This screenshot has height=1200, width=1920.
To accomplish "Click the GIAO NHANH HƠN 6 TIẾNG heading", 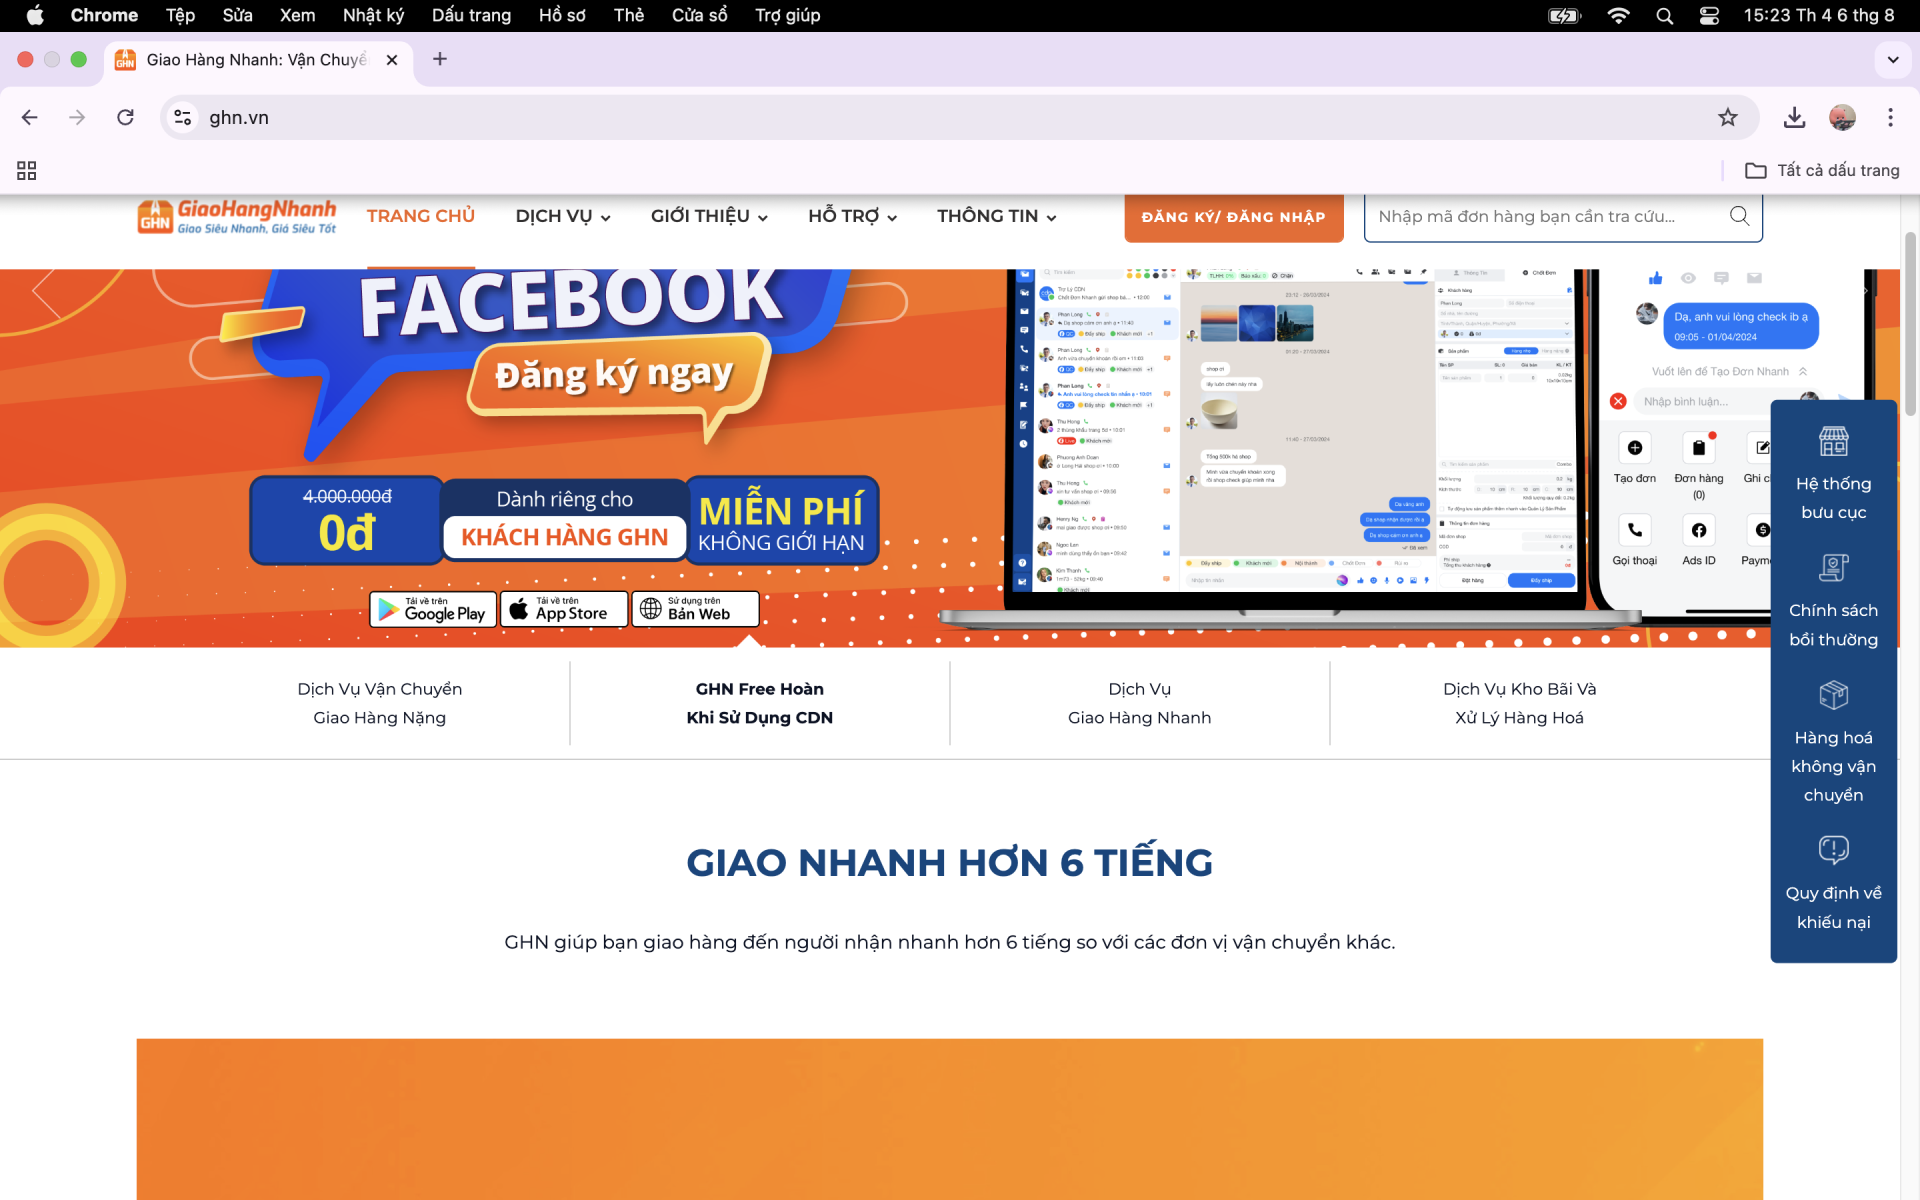I will click(x=950, y=862).
